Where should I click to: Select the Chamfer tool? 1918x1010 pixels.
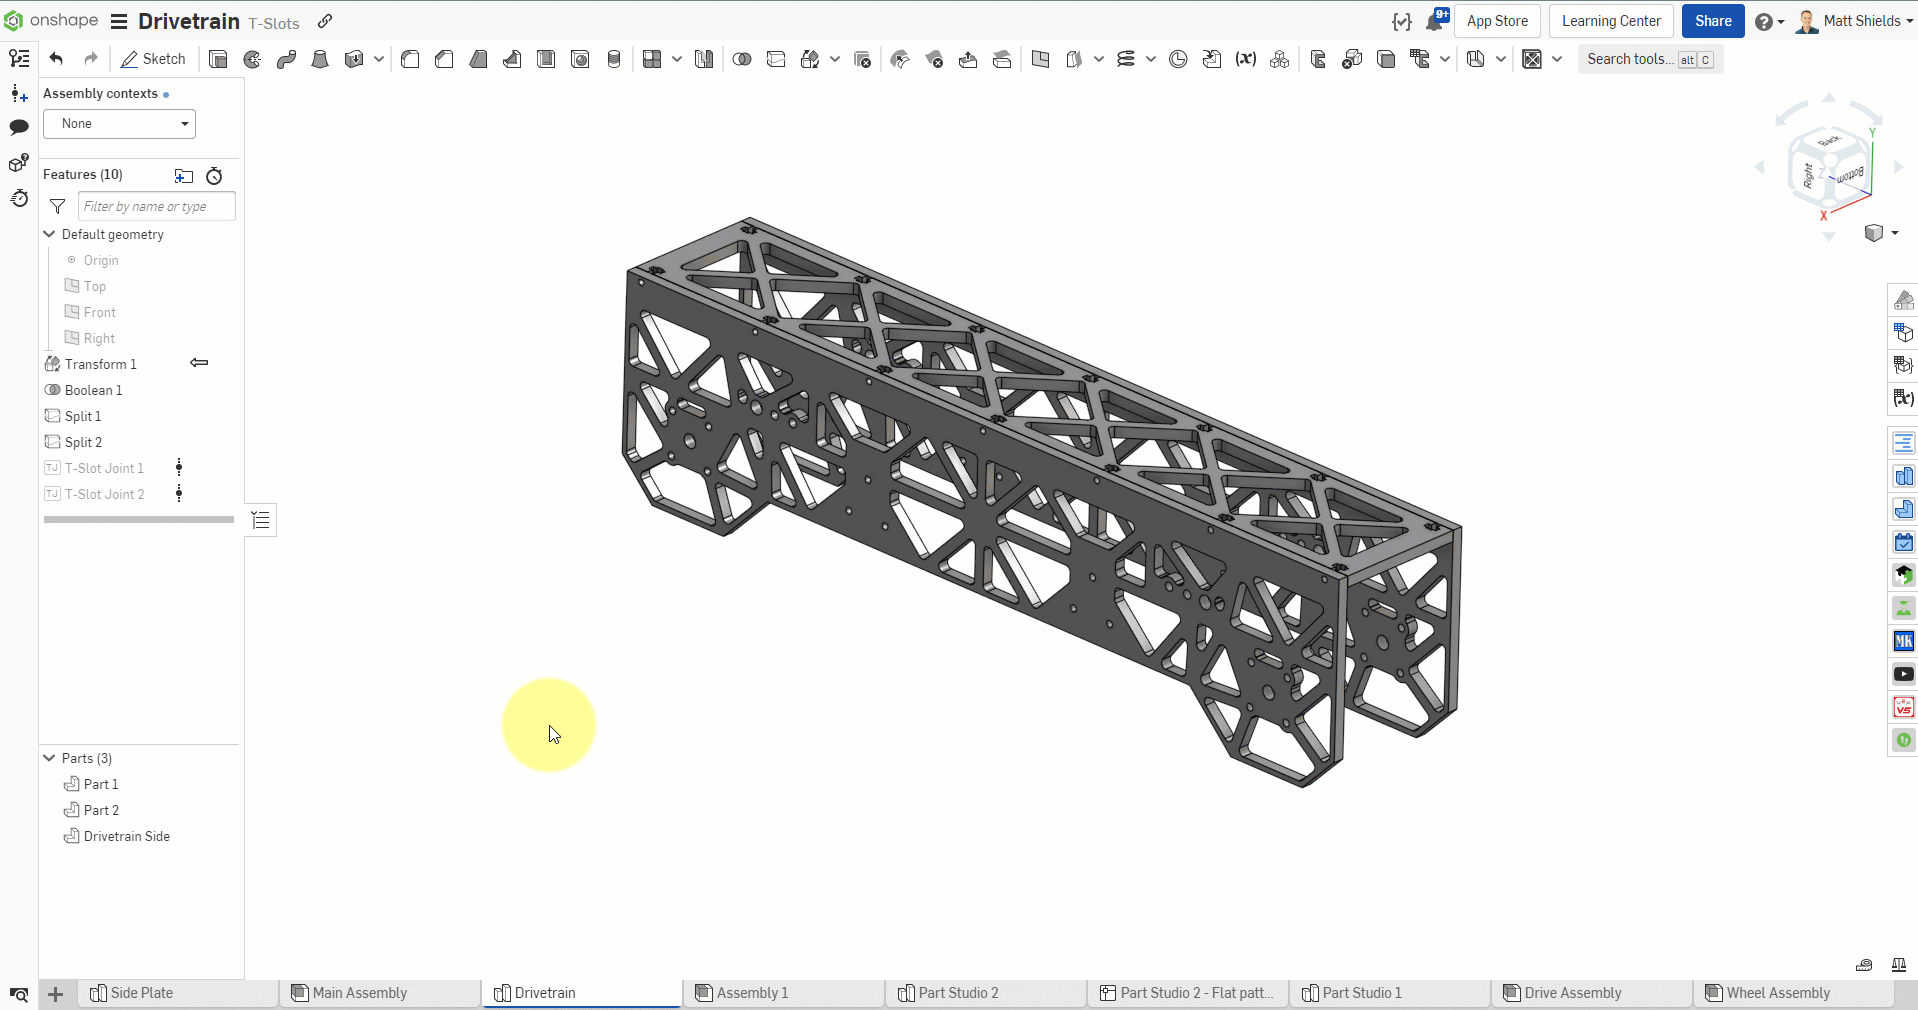(x=444, y=60)
